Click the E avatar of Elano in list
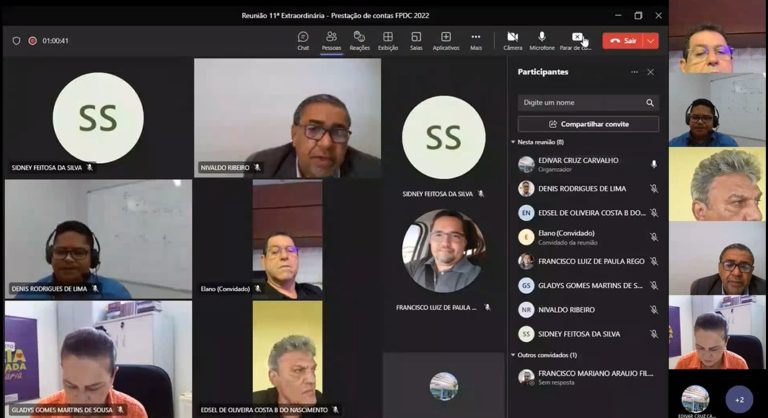768x418 pixels. tap(526, 237)
